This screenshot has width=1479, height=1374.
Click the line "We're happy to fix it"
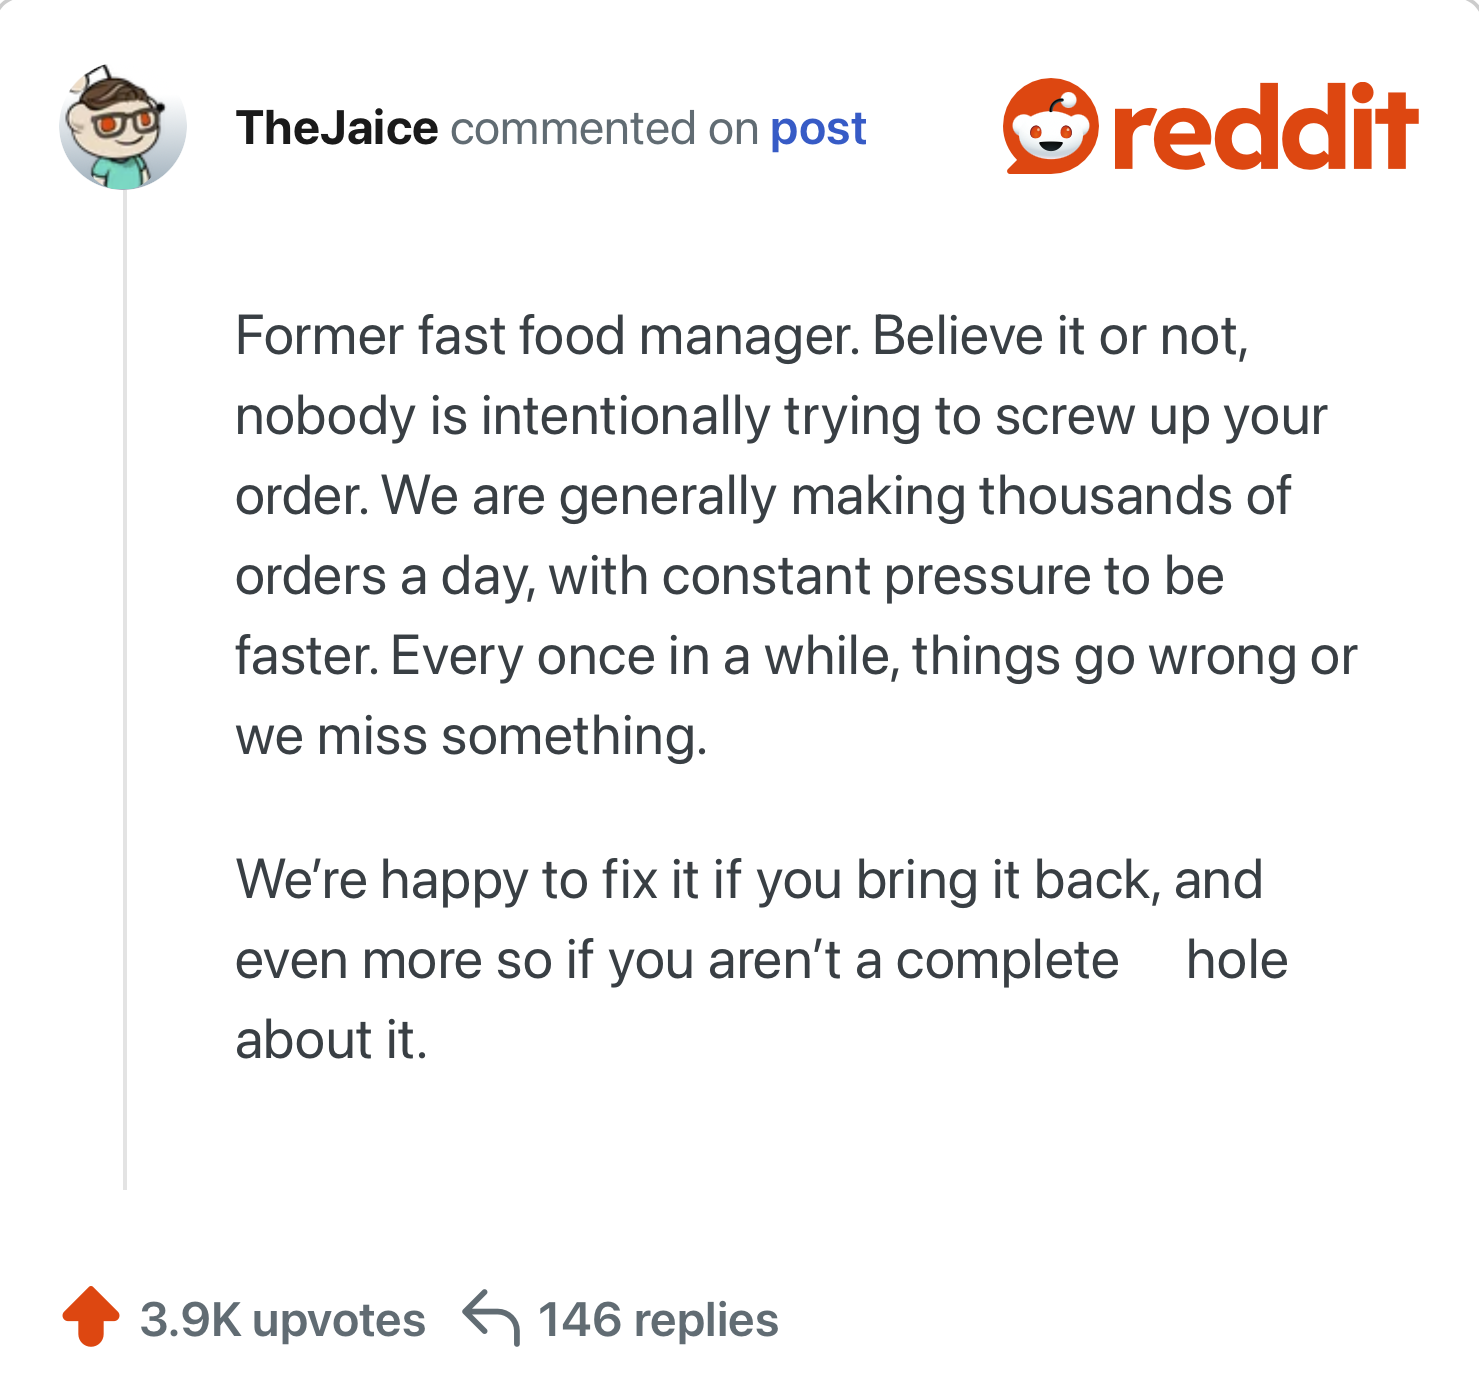(x=748, y=880)
